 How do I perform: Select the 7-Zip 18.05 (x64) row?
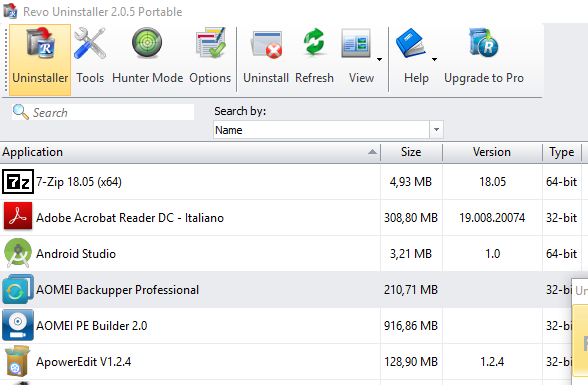point(294,182)
